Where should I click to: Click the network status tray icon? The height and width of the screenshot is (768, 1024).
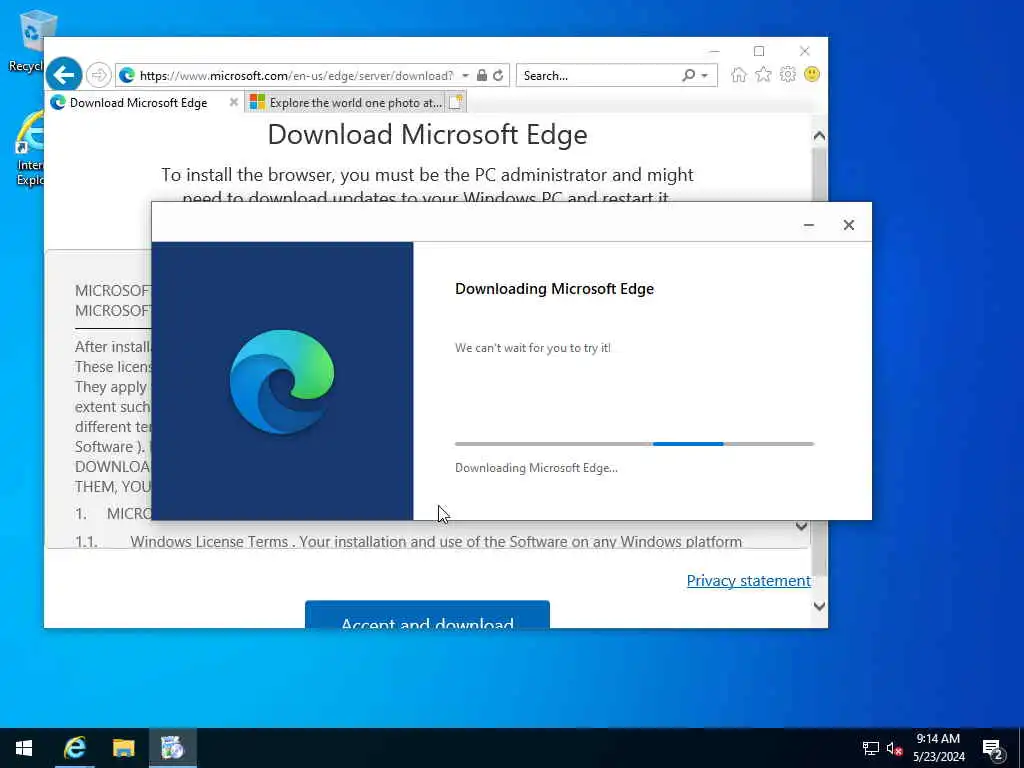tap(871, 748)
